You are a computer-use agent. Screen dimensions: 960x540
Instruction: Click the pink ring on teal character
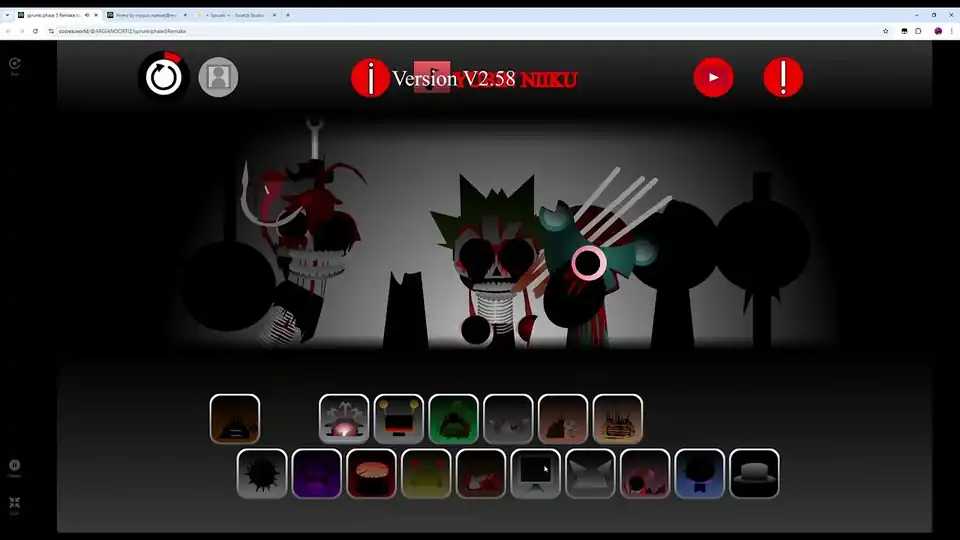[589, 263]
